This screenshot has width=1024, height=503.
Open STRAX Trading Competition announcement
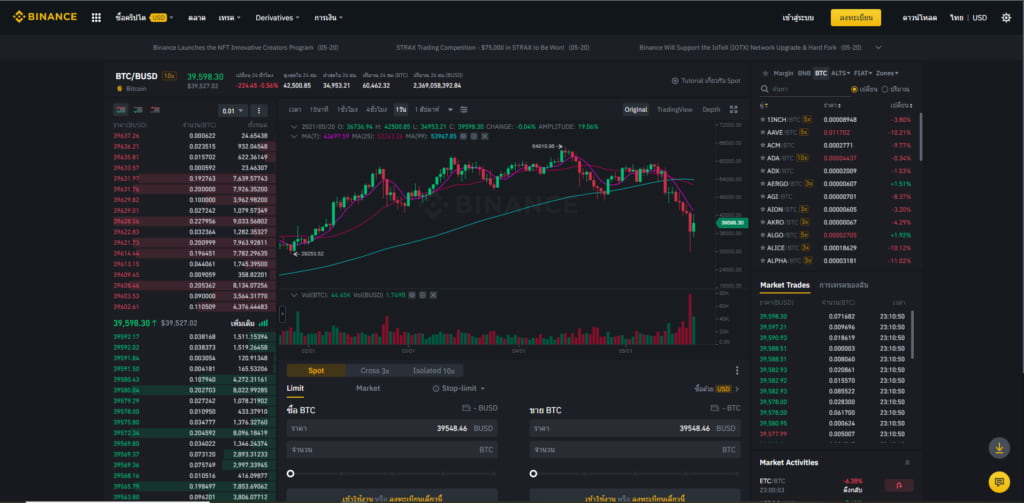point(492,48)
